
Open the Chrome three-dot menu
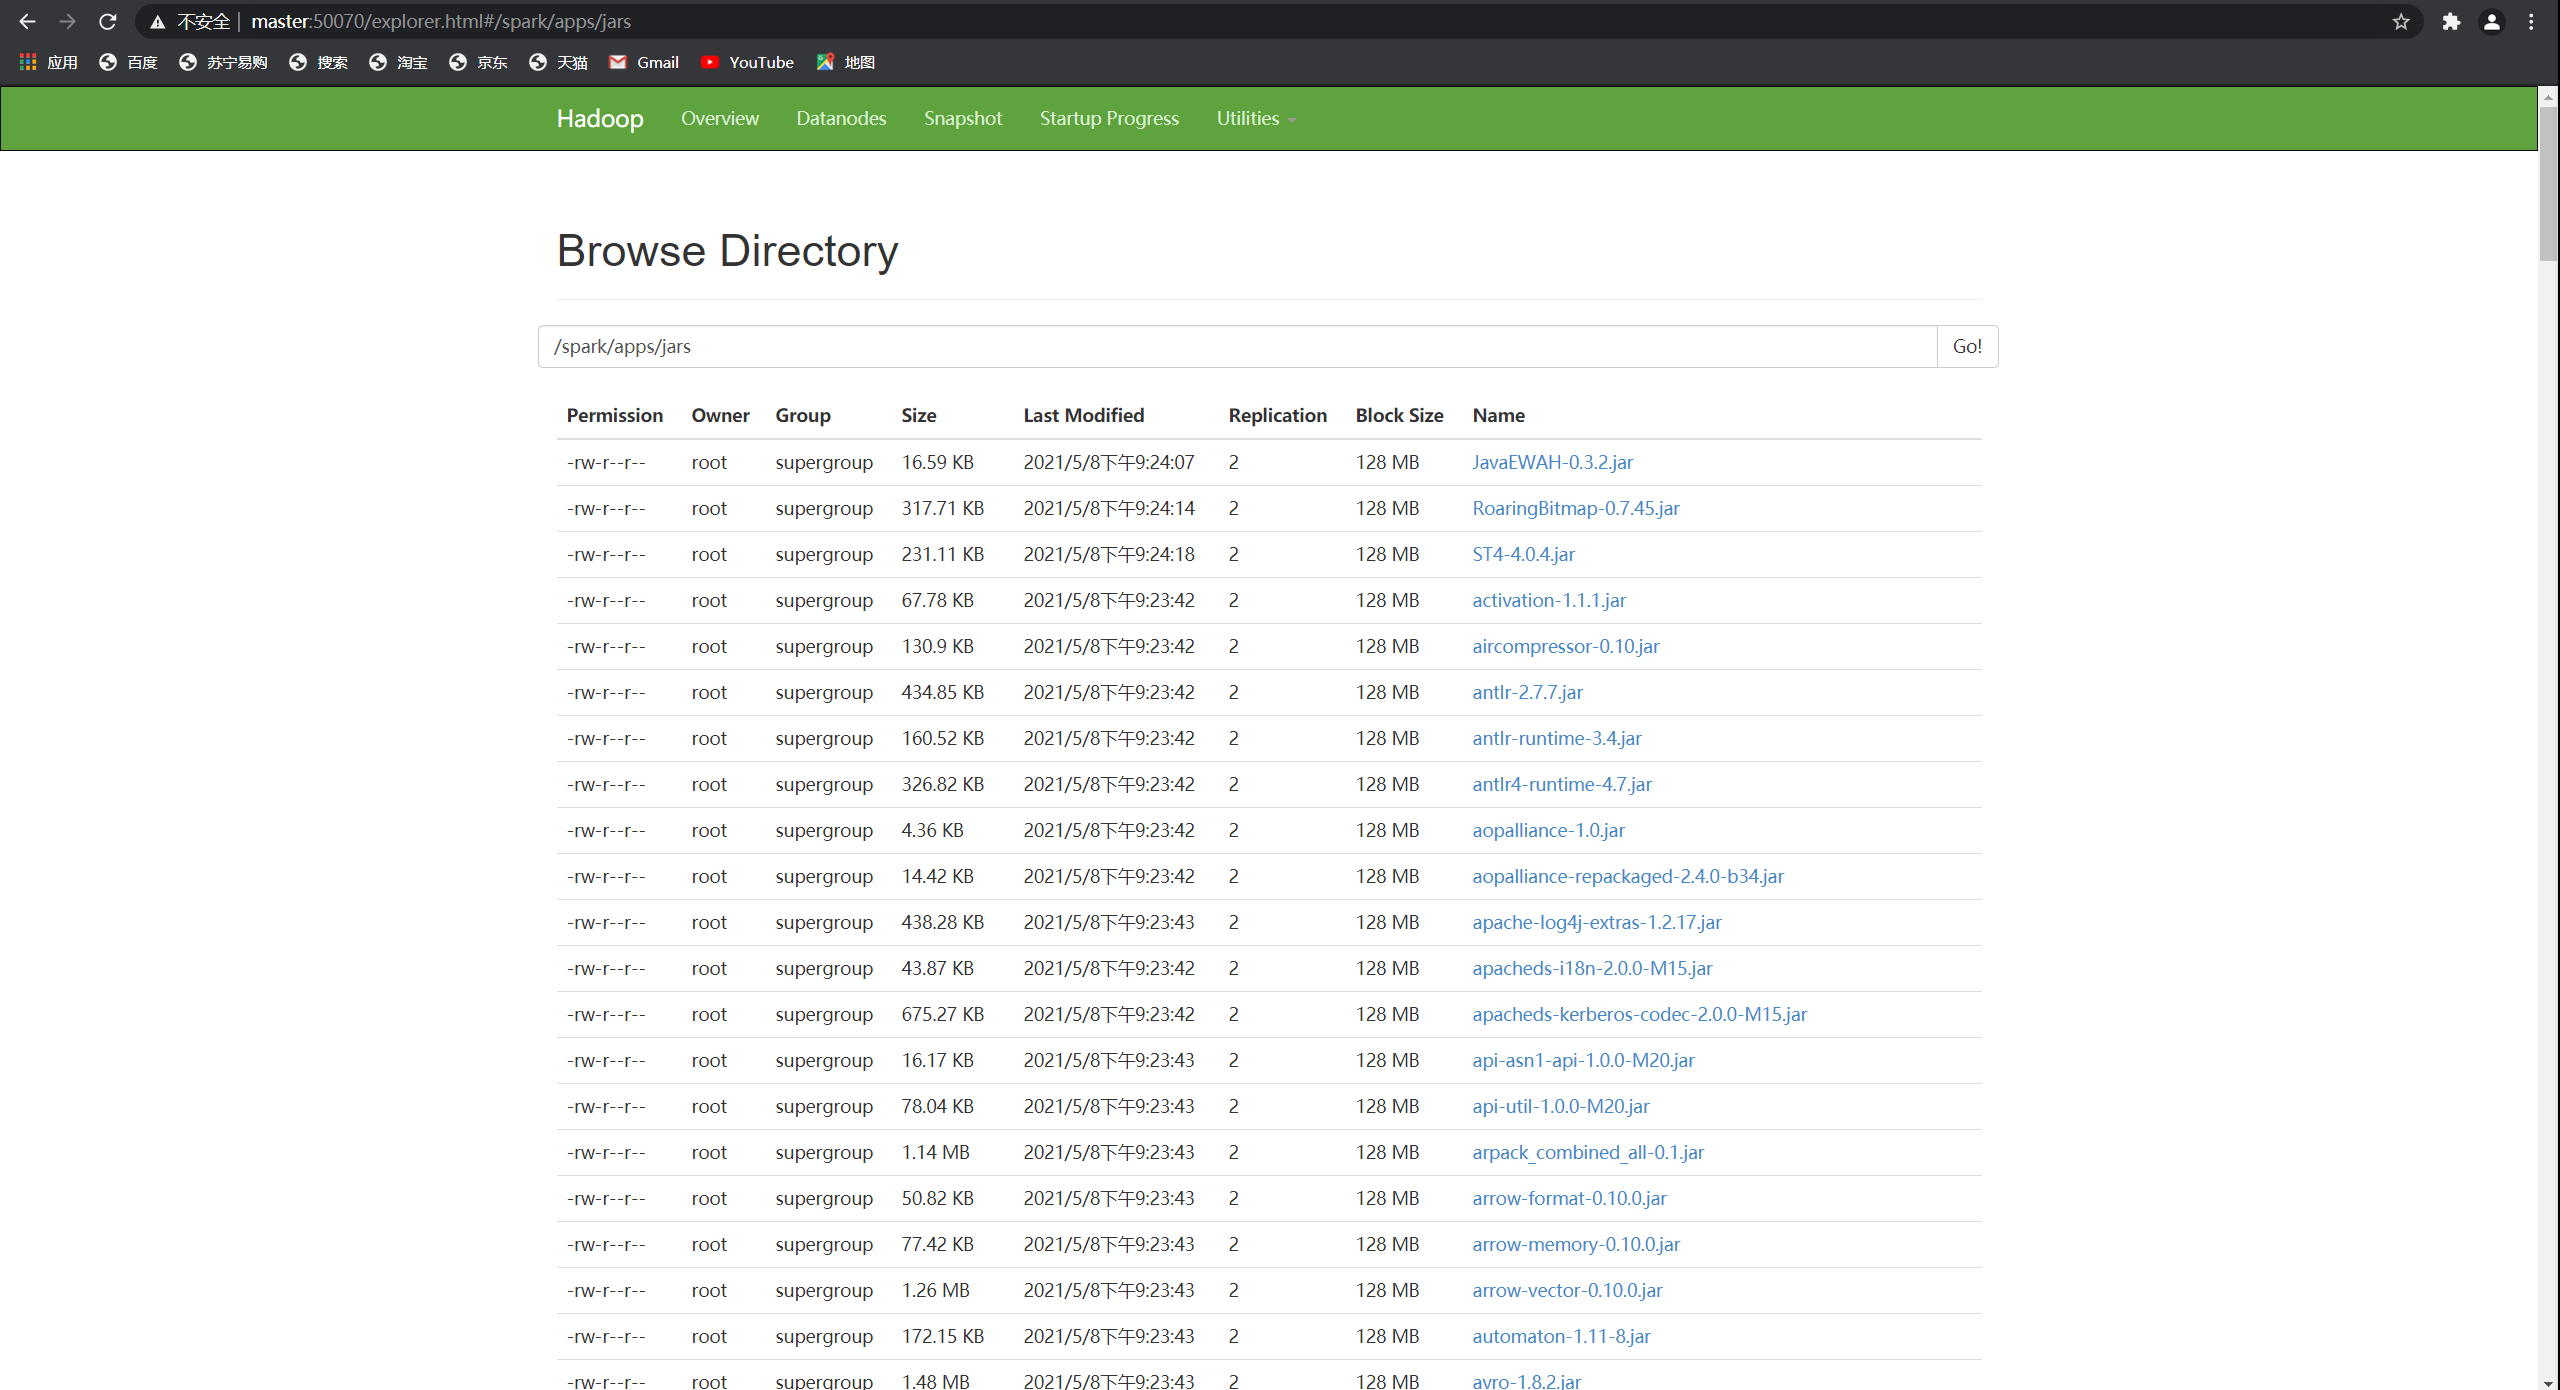click(x=2532, y=21)
